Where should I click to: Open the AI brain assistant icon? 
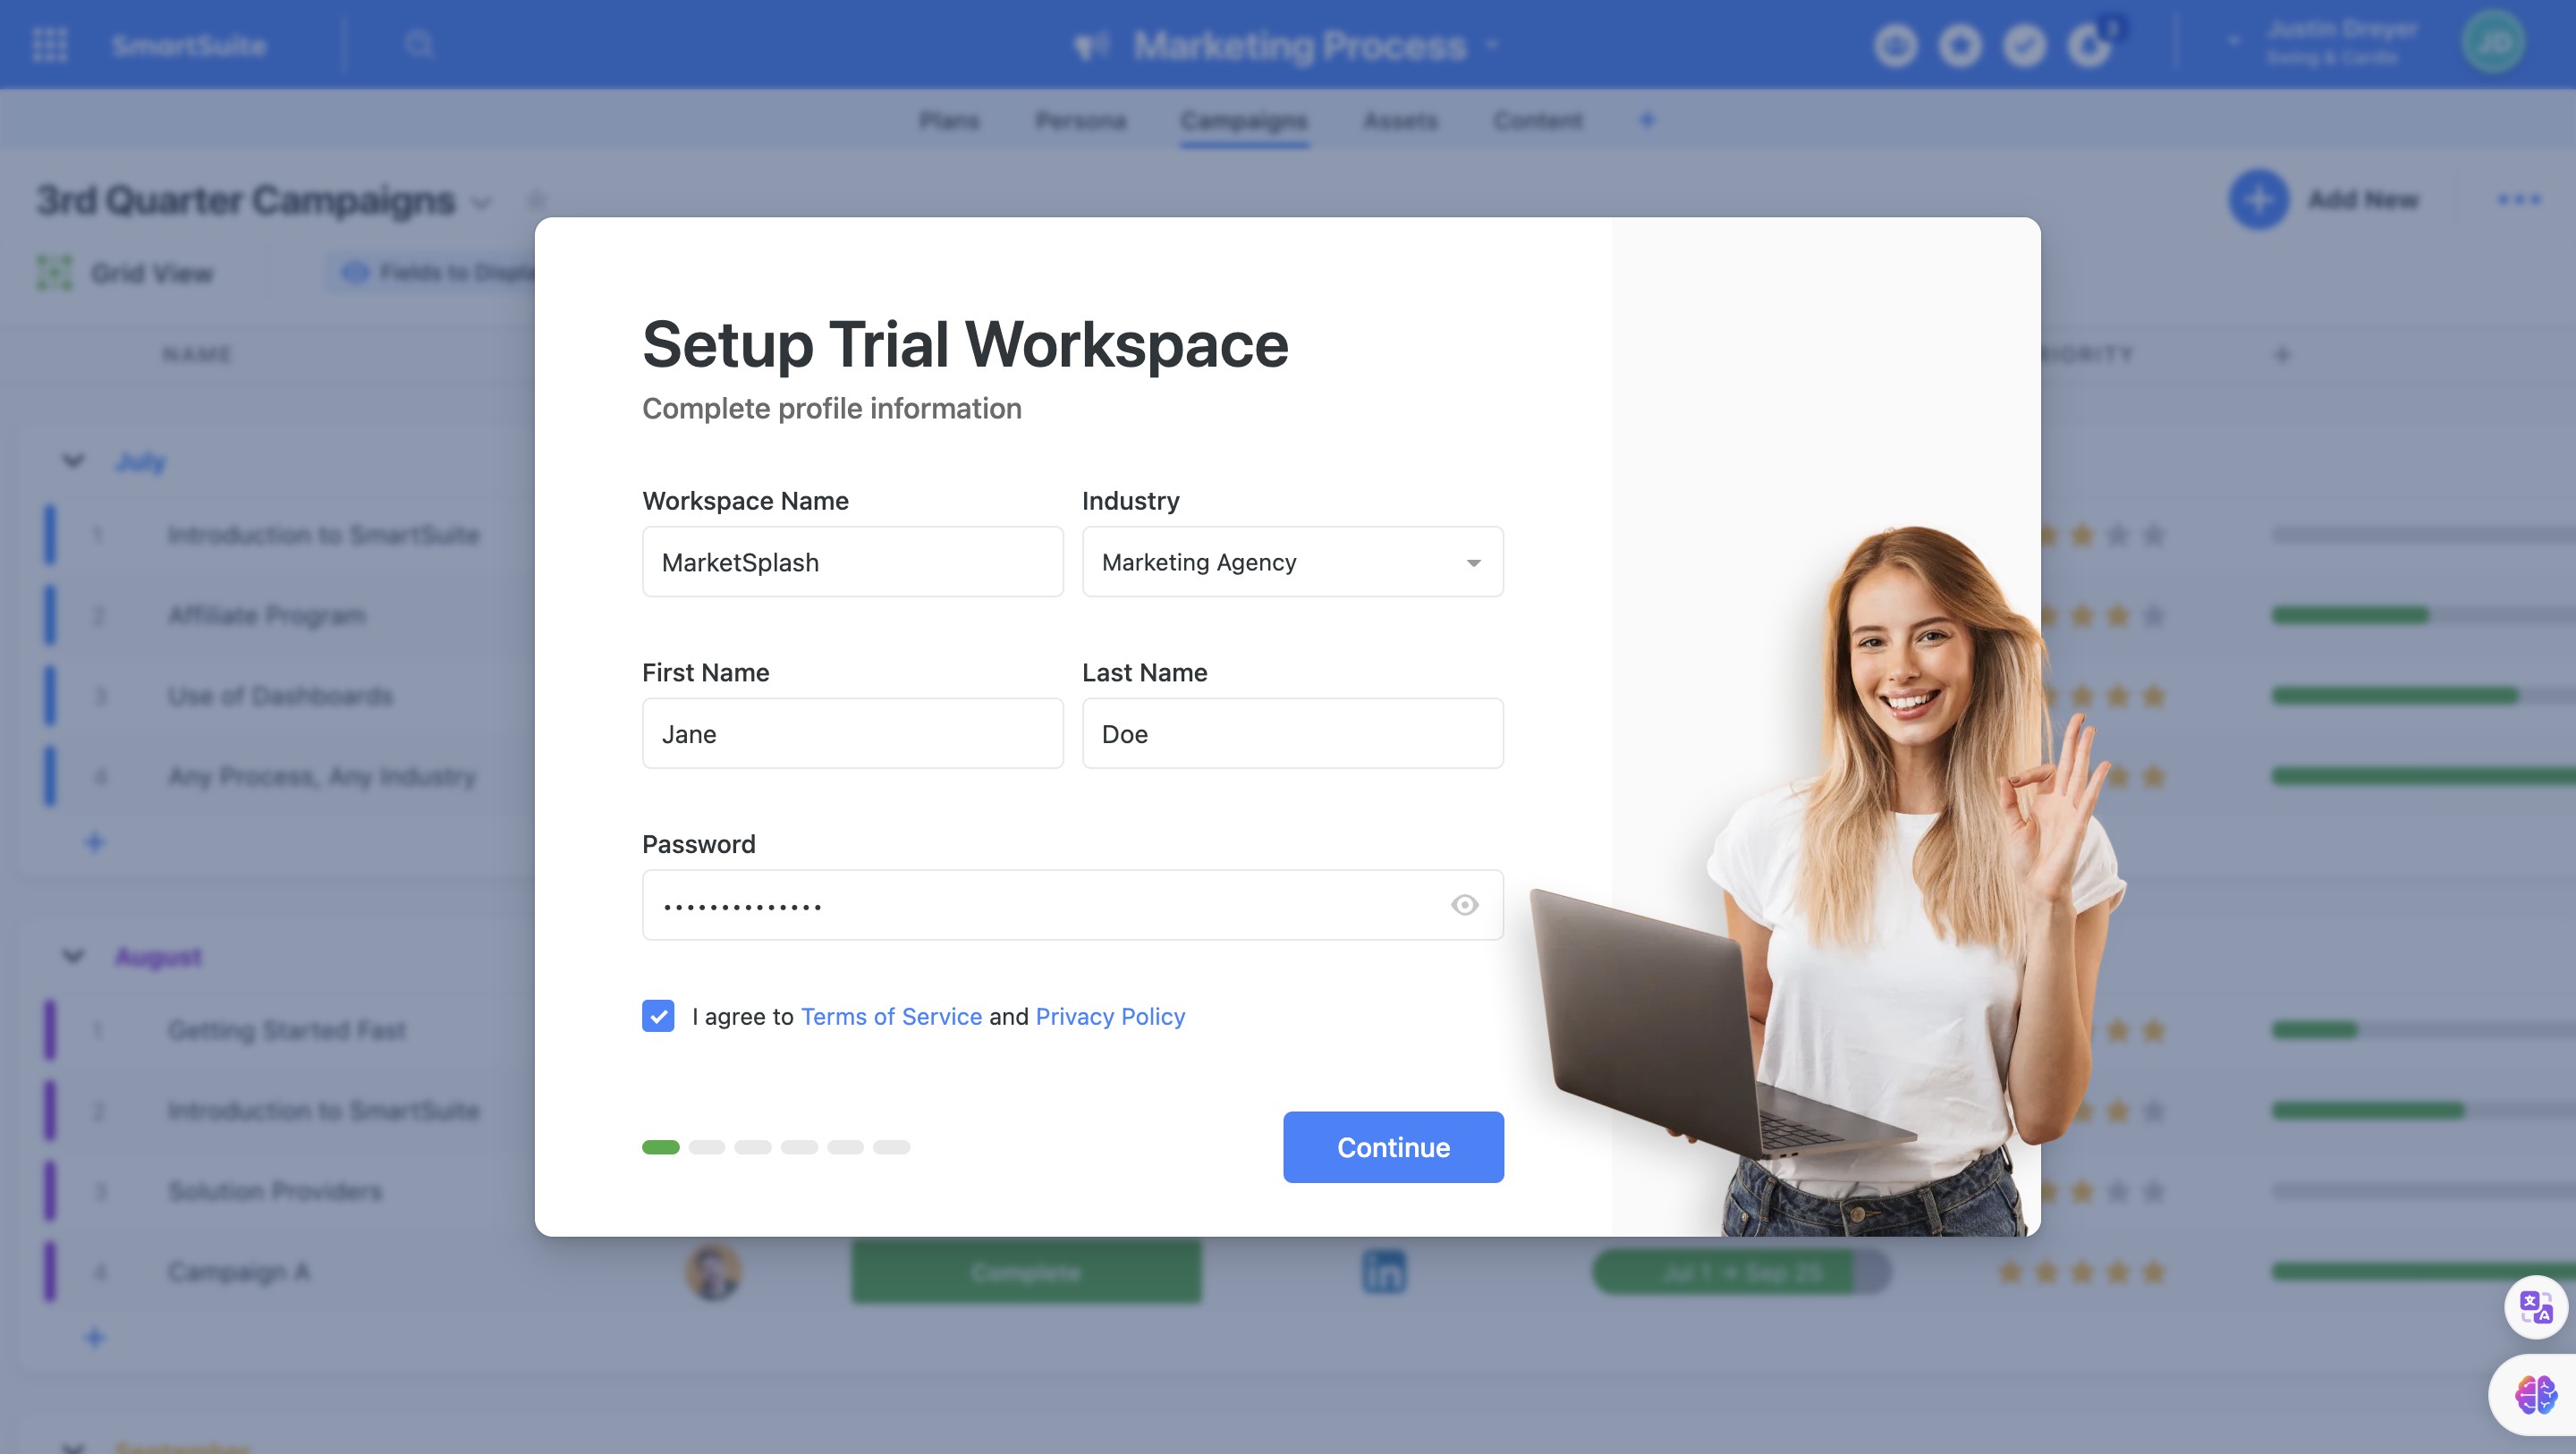(2535, 1393)
